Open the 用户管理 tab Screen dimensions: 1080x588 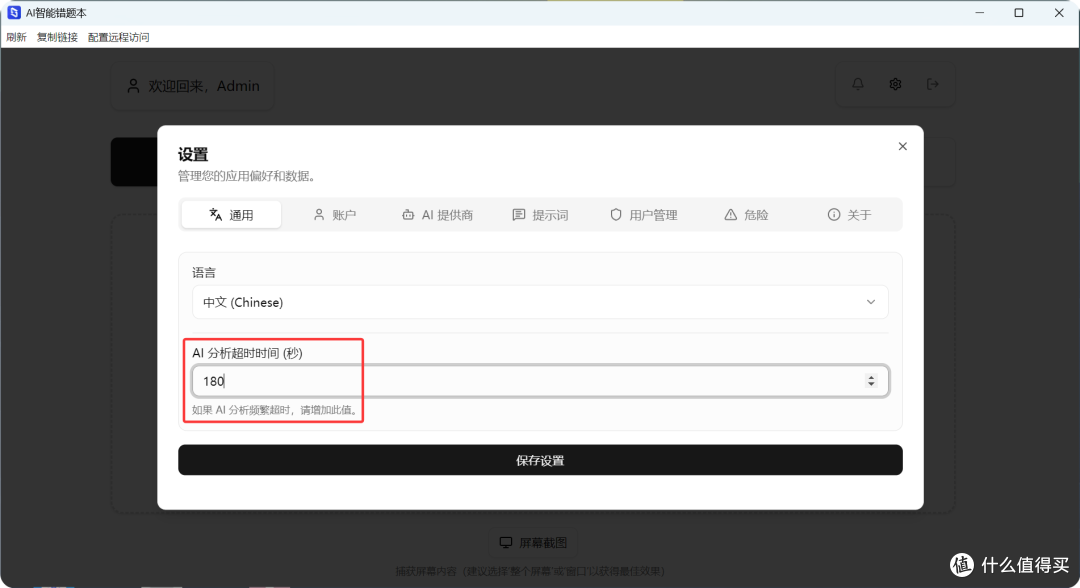643,215
